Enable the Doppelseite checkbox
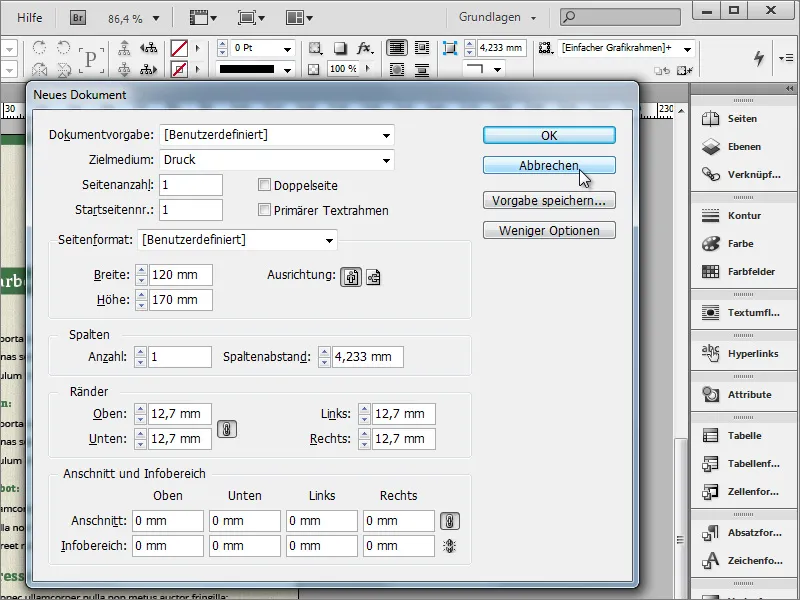800x600 pixels. 264,185
